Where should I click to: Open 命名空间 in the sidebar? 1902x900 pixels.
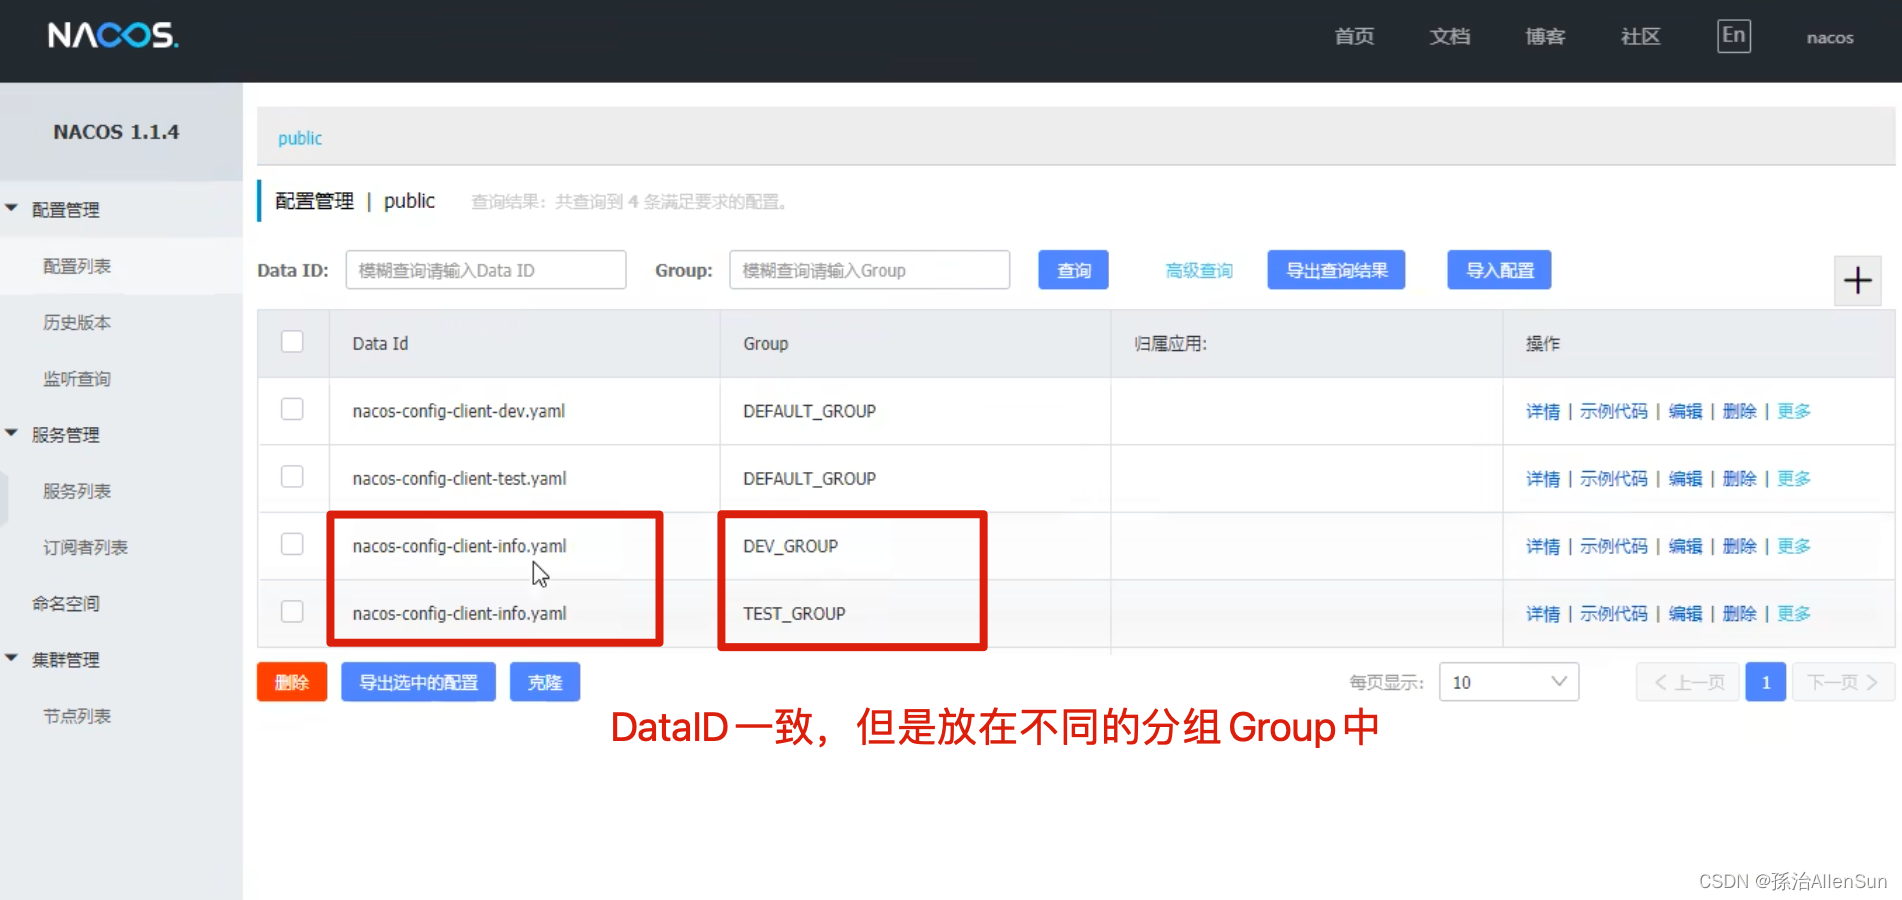pyautogui.click(x=66, y=603)
